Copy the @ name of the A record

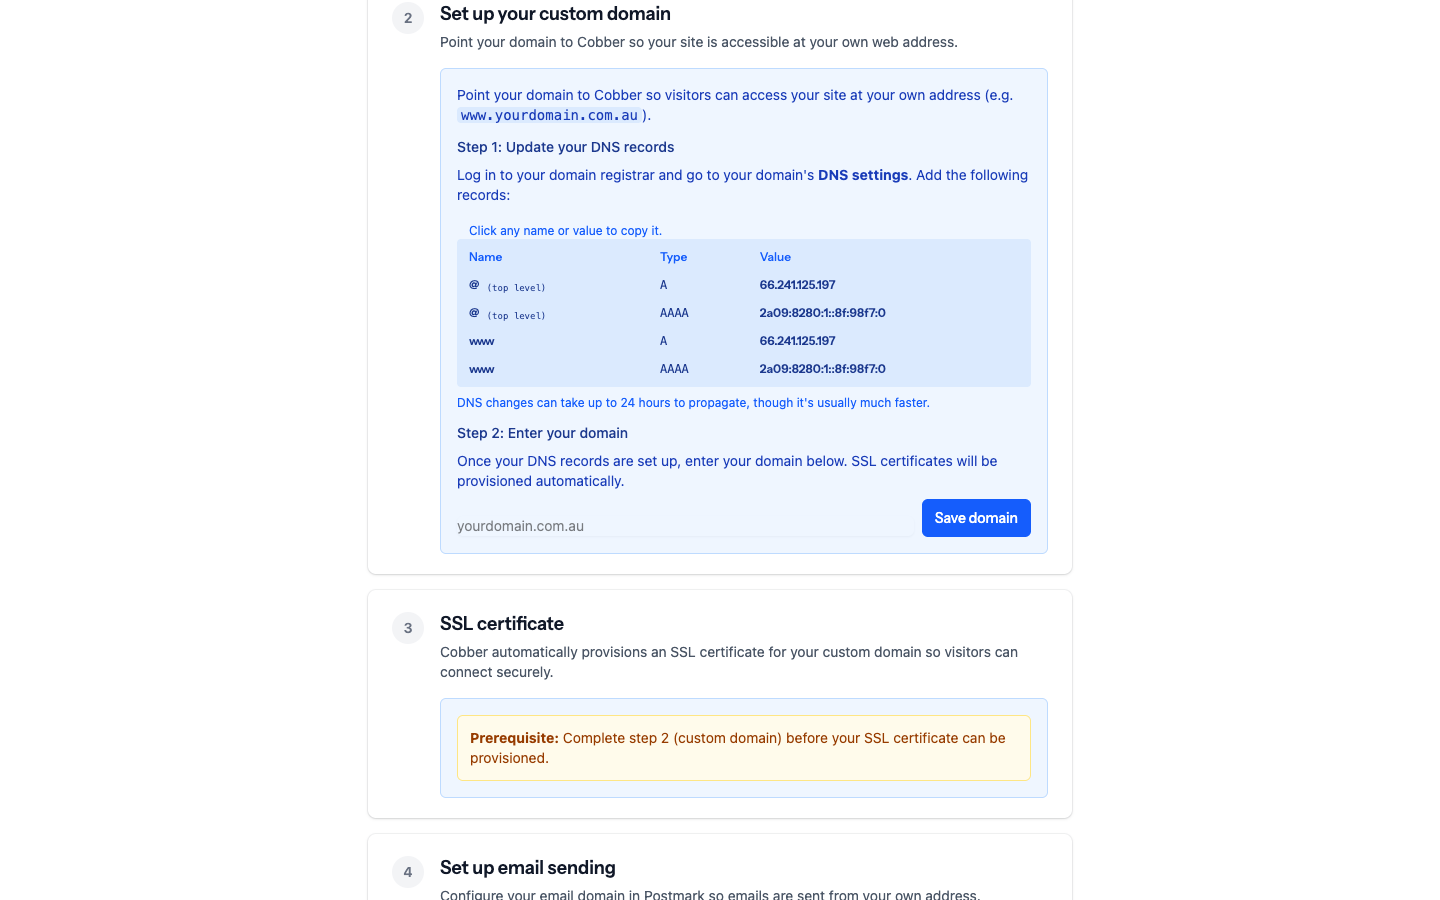coord(474,285)
